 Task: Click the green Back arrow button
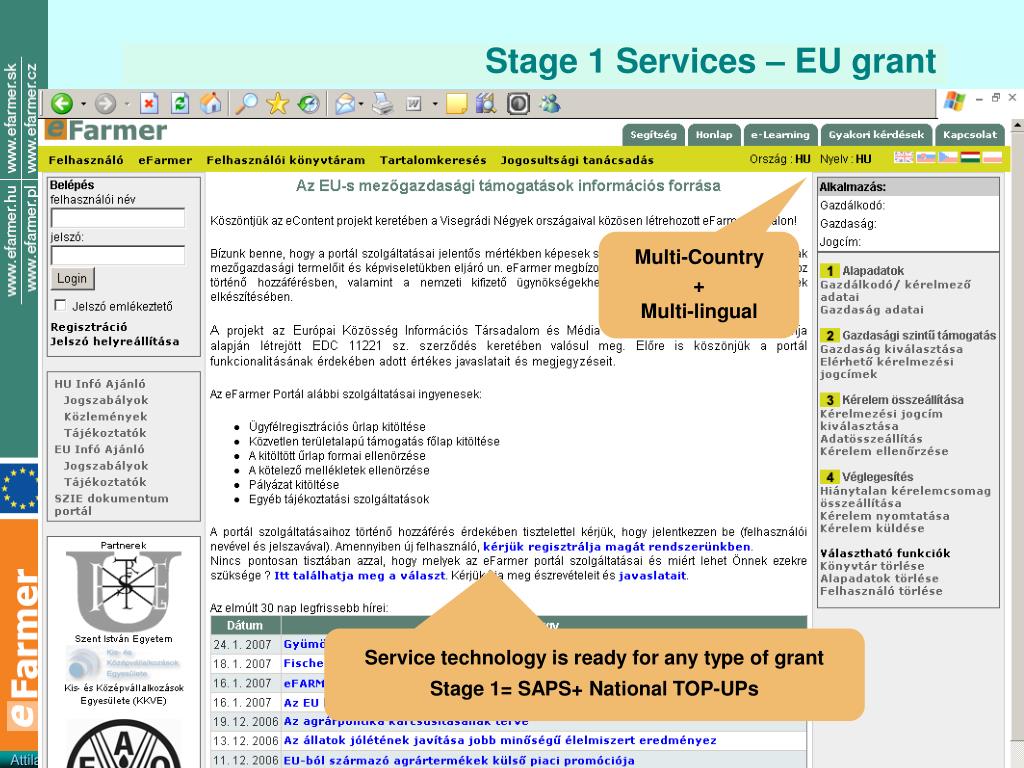pos(62,103)
